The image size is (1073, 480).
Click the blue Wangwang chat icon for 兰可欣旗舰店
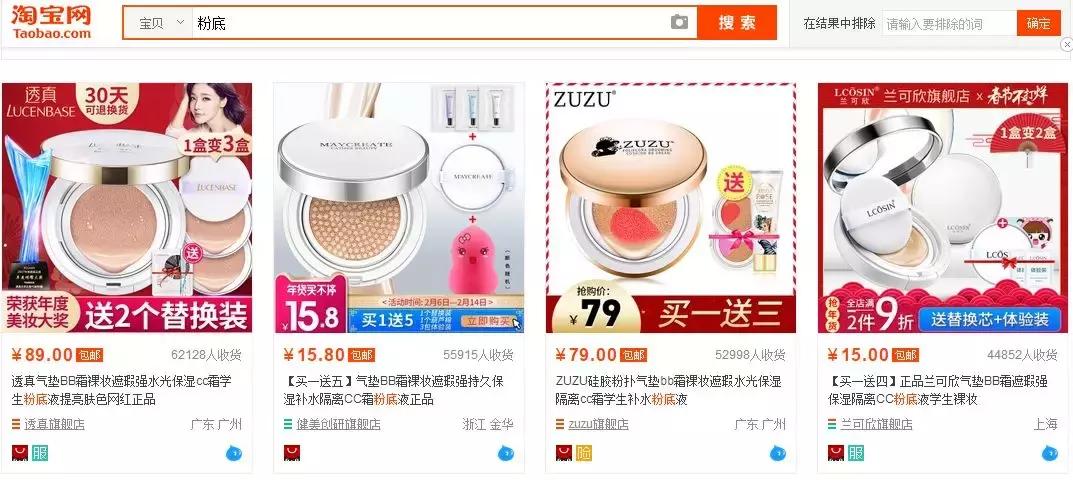1050,453
